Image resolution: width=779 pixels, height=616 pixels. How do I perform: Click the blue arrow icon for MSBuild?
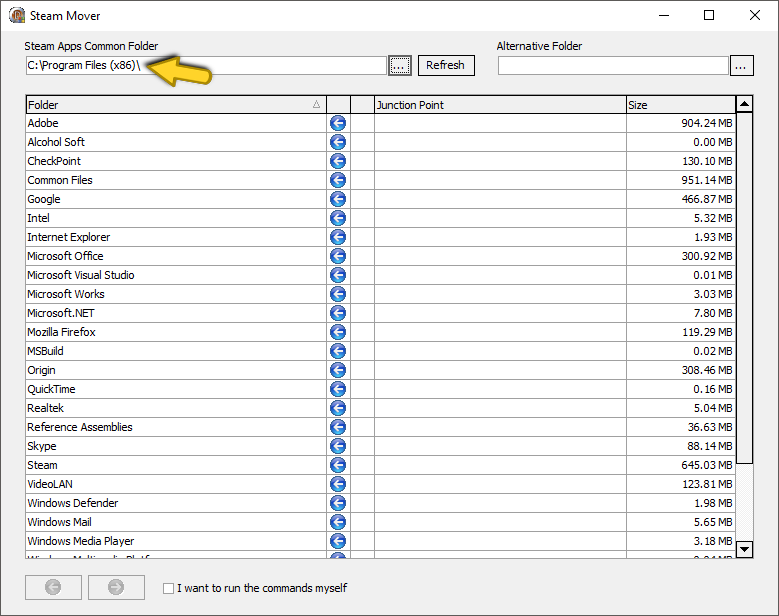coord(338,351)
